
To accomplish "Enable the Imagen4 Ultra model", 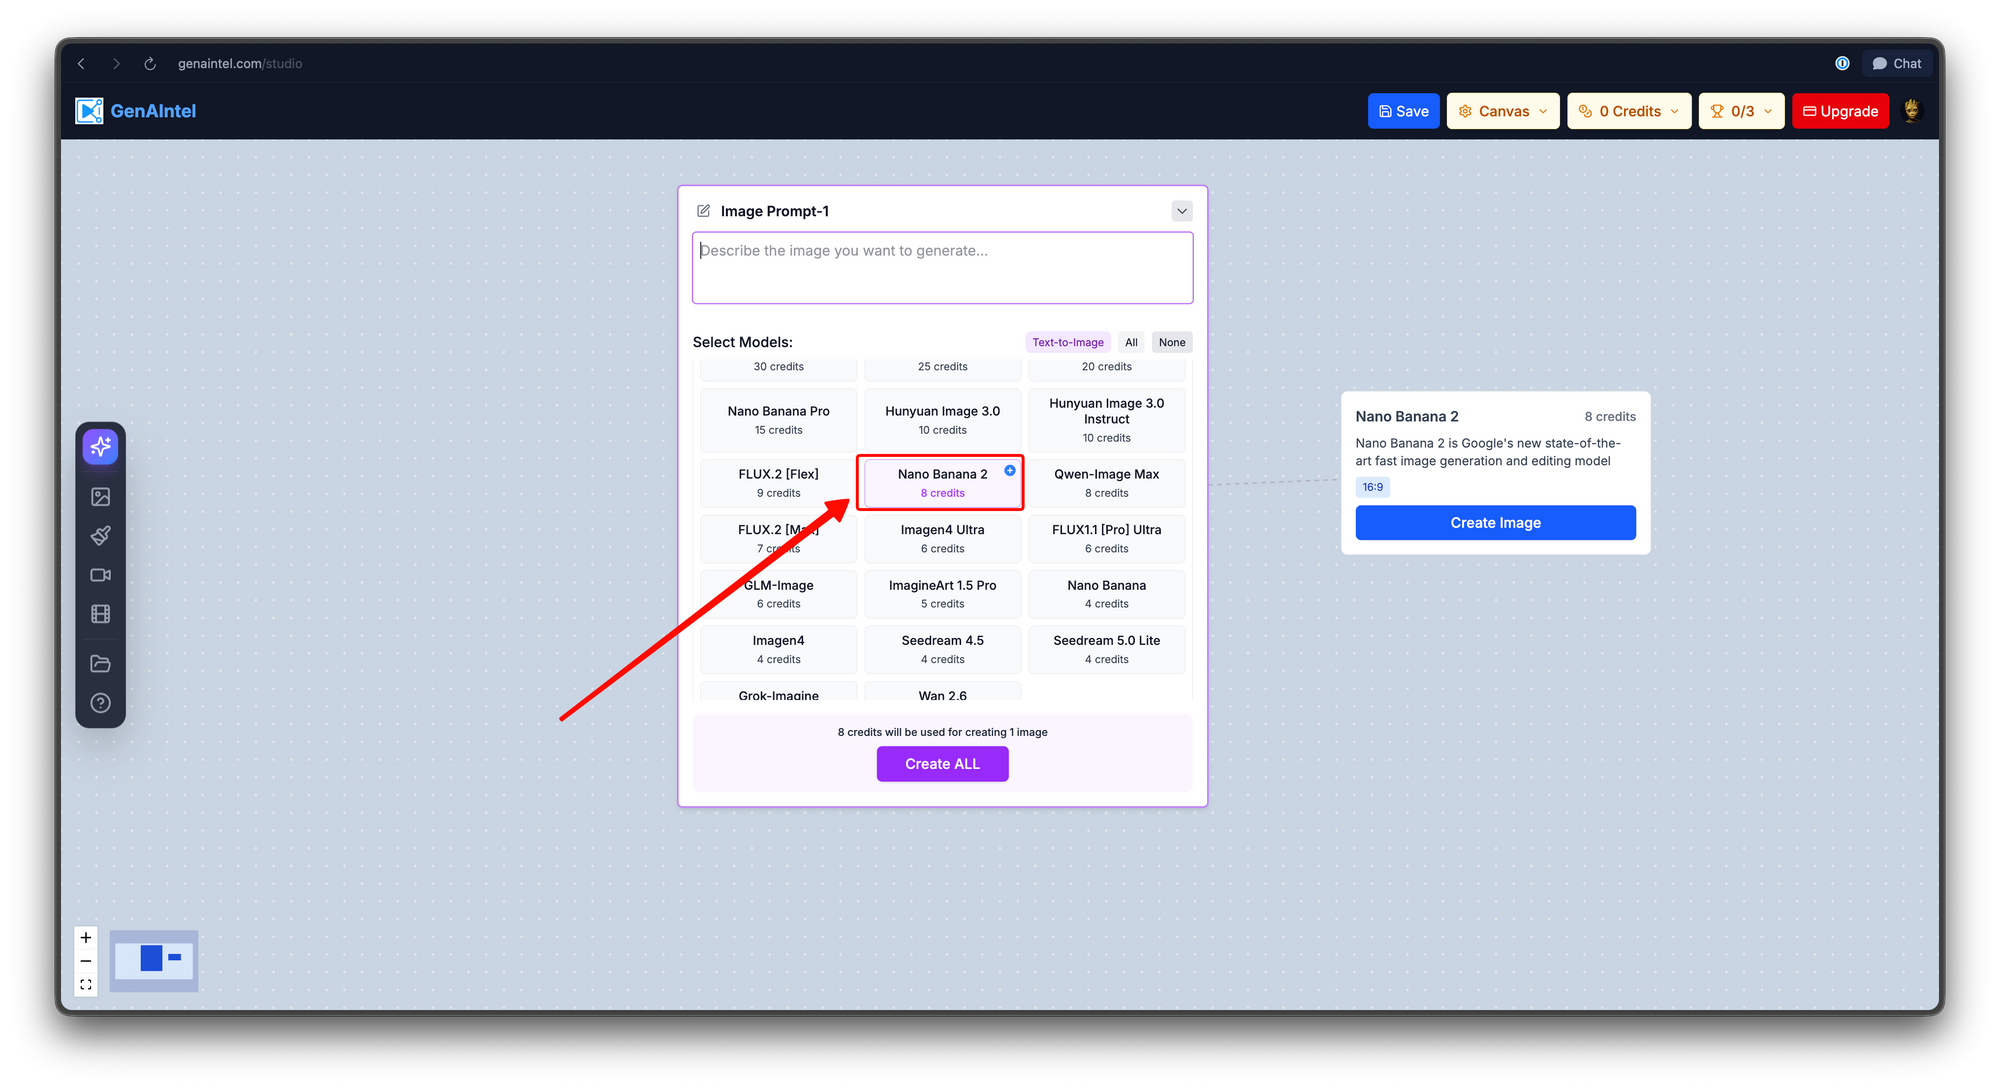I will tap(943, 539).
